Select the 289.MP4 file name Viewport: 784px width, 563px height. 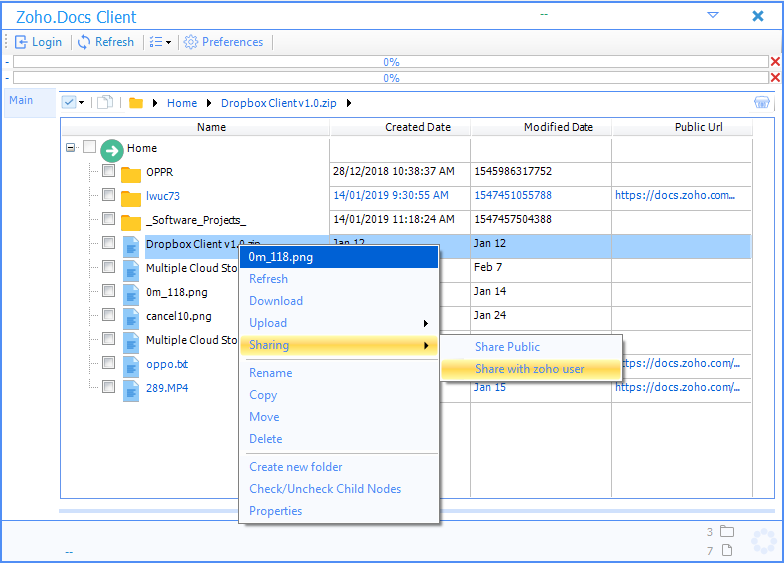point(167,388)
